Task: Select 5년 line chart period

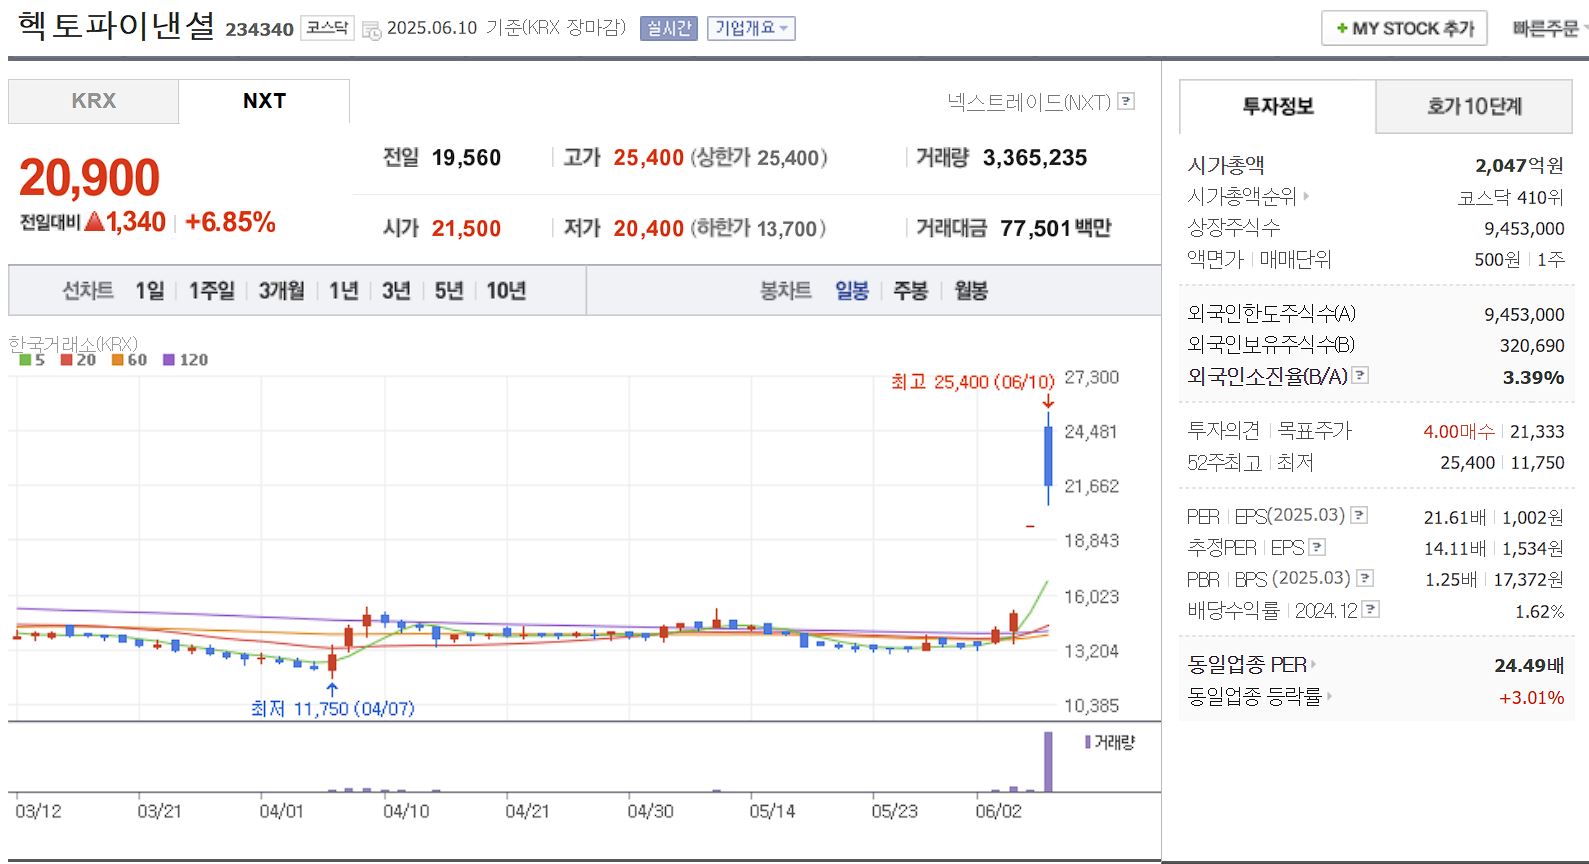Action: click(x=449, y=290)
